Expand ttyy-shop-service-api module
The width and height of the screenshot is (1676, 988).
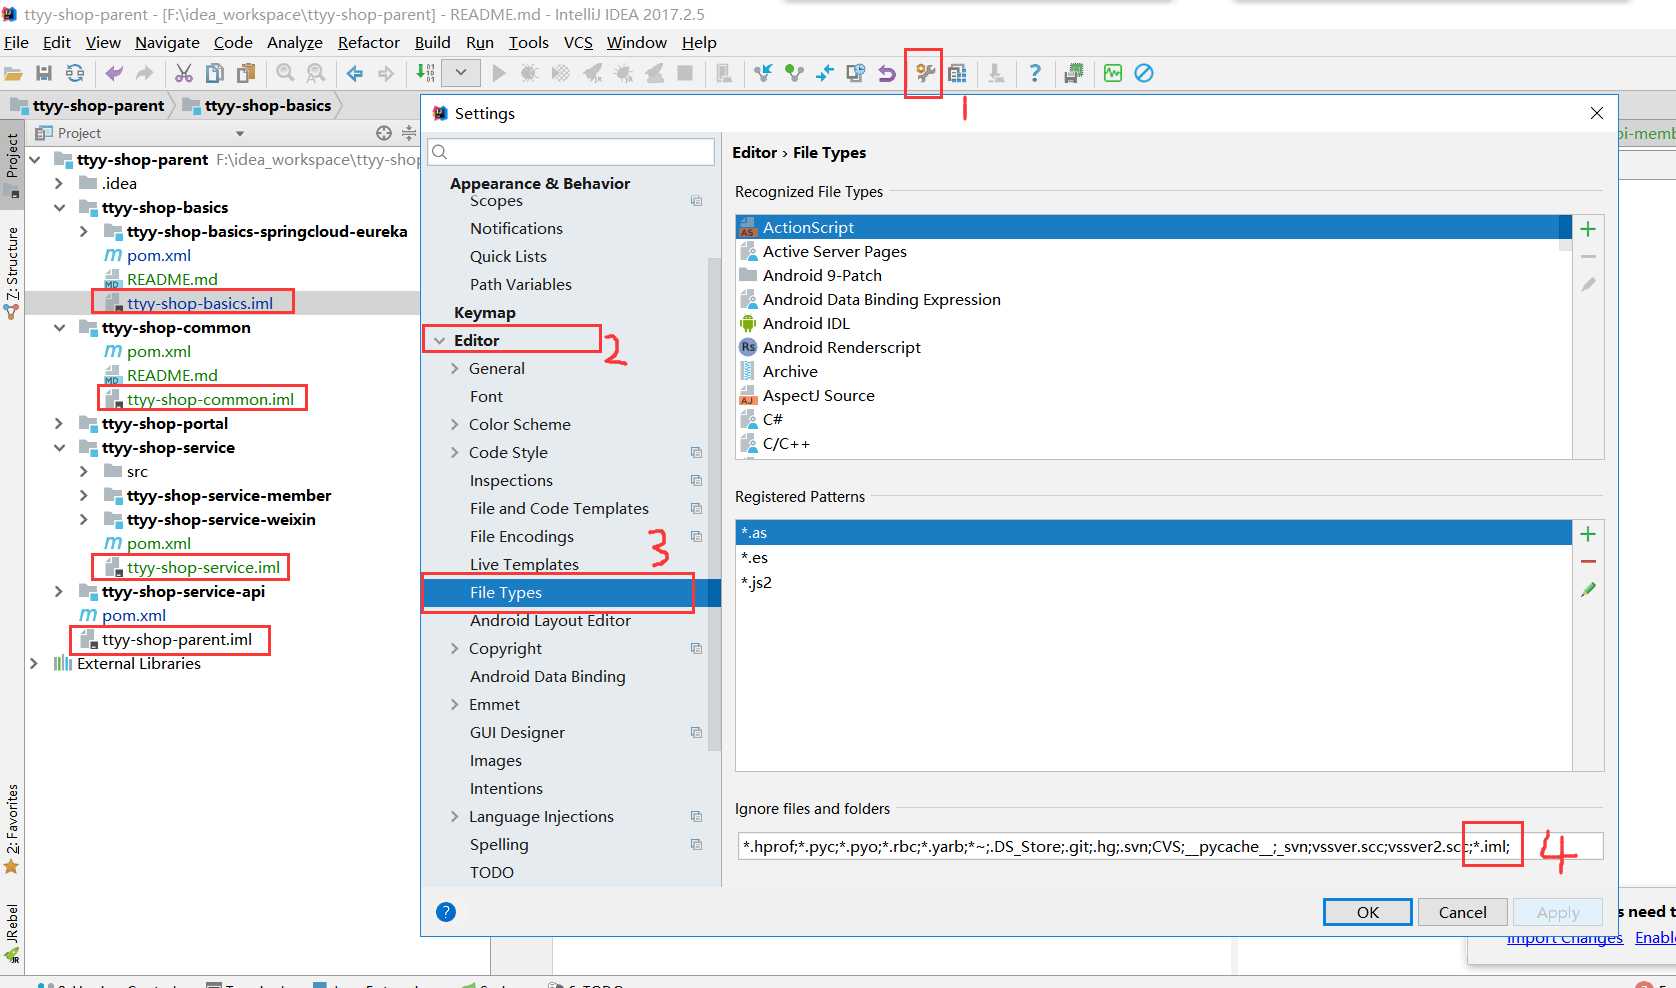click(59, 591)
